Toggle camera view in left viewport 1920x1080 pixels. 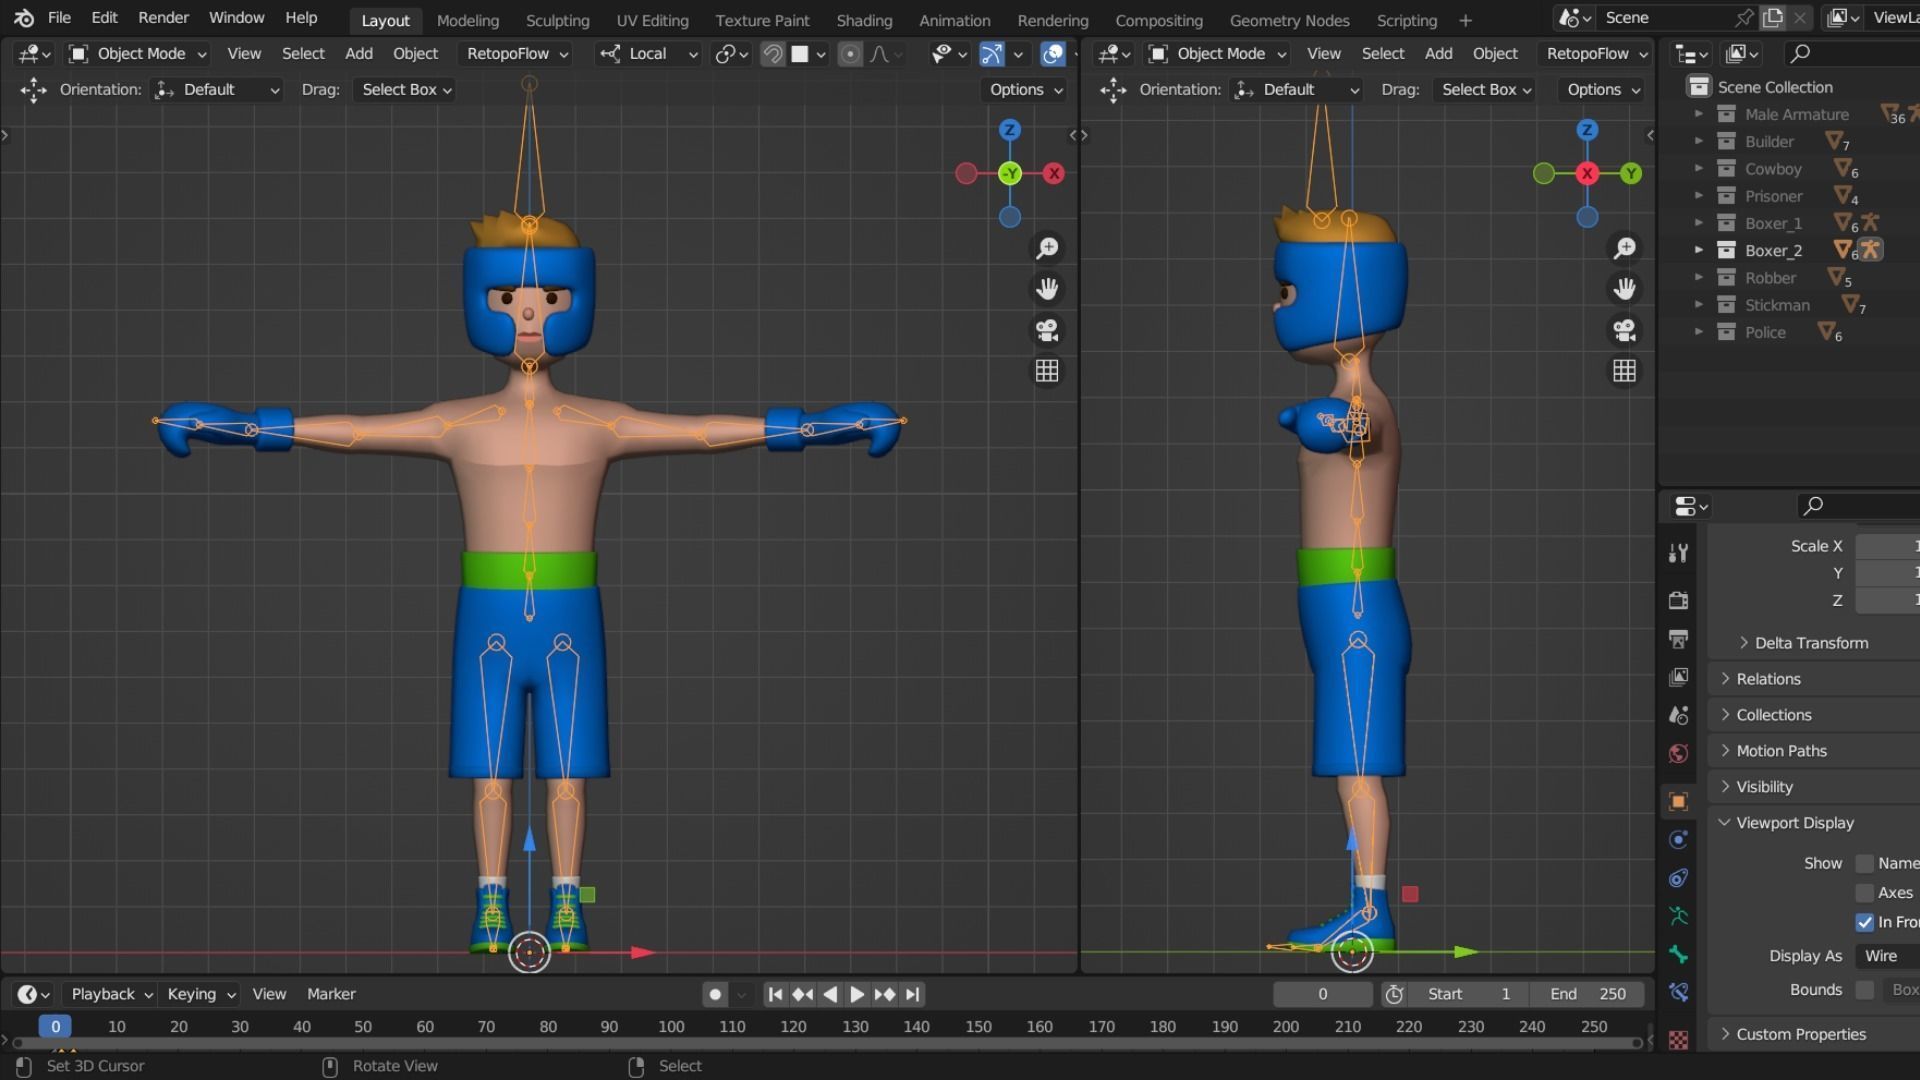pyautogui.click(x=1047, y=330)
